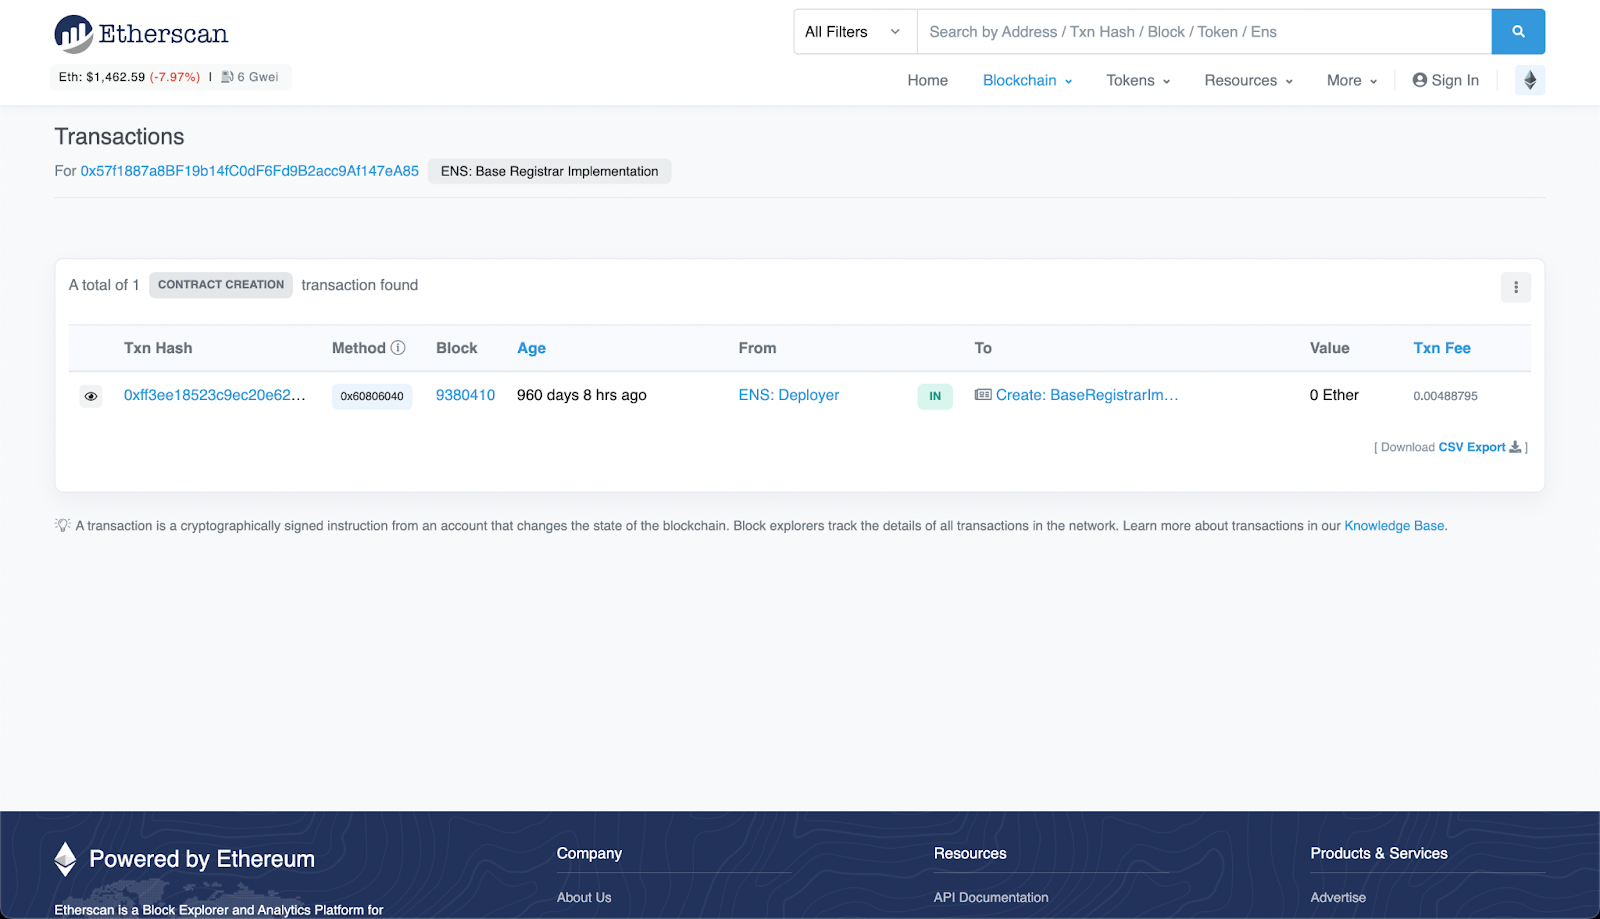
Task: Click the Products & Services footer heading
Action: (x=1379, y=853)
